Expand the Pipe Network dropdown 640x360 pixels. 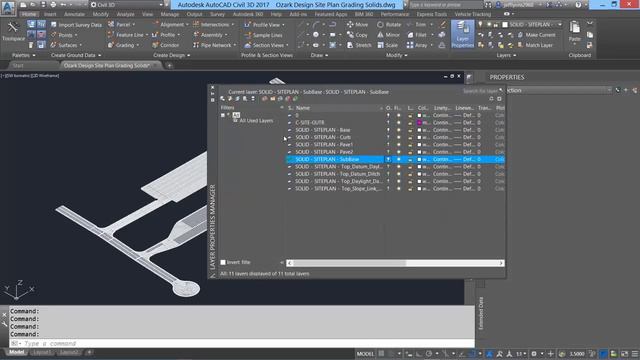pos(235,45)
